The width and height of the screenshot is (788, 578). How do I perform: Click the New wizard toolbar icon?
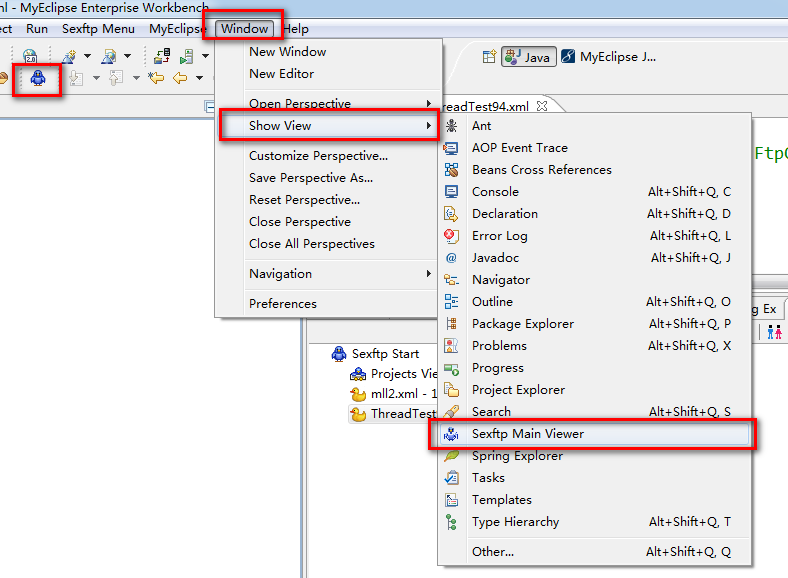click(x=69, y=56)
